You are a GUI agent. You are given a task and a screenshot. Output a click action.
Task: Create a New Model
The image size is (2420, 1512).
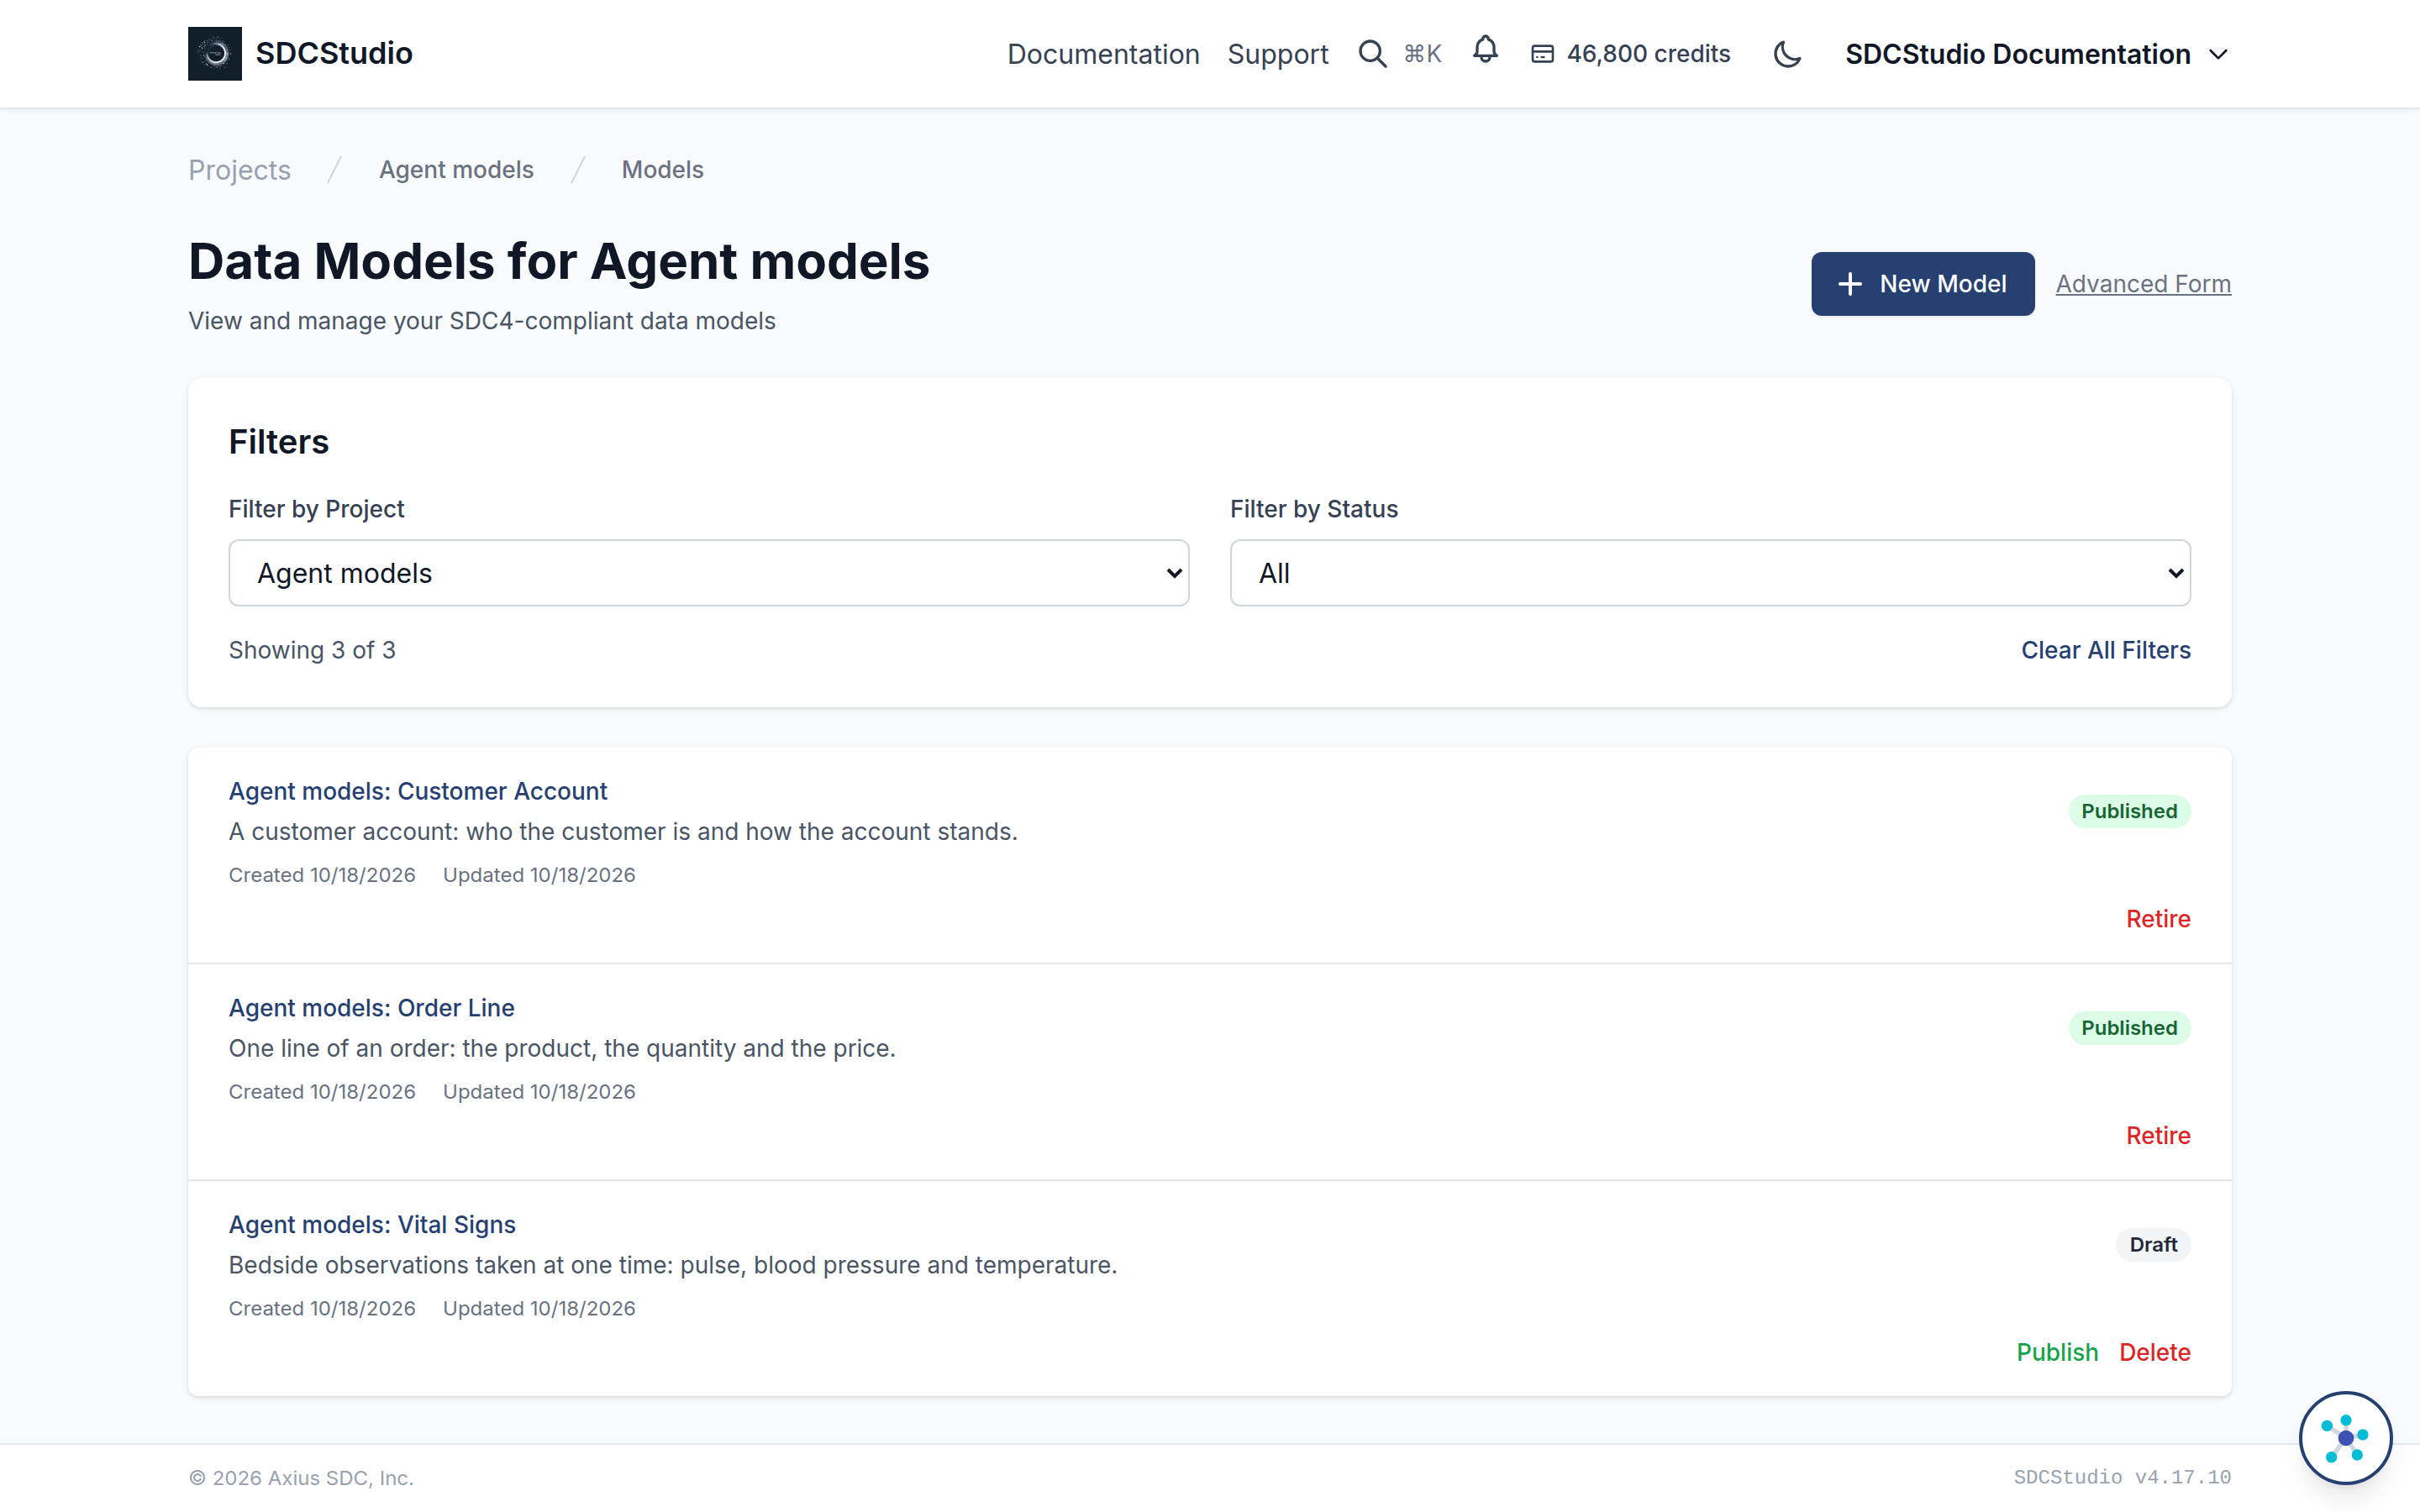click(x=1922, y=284)
